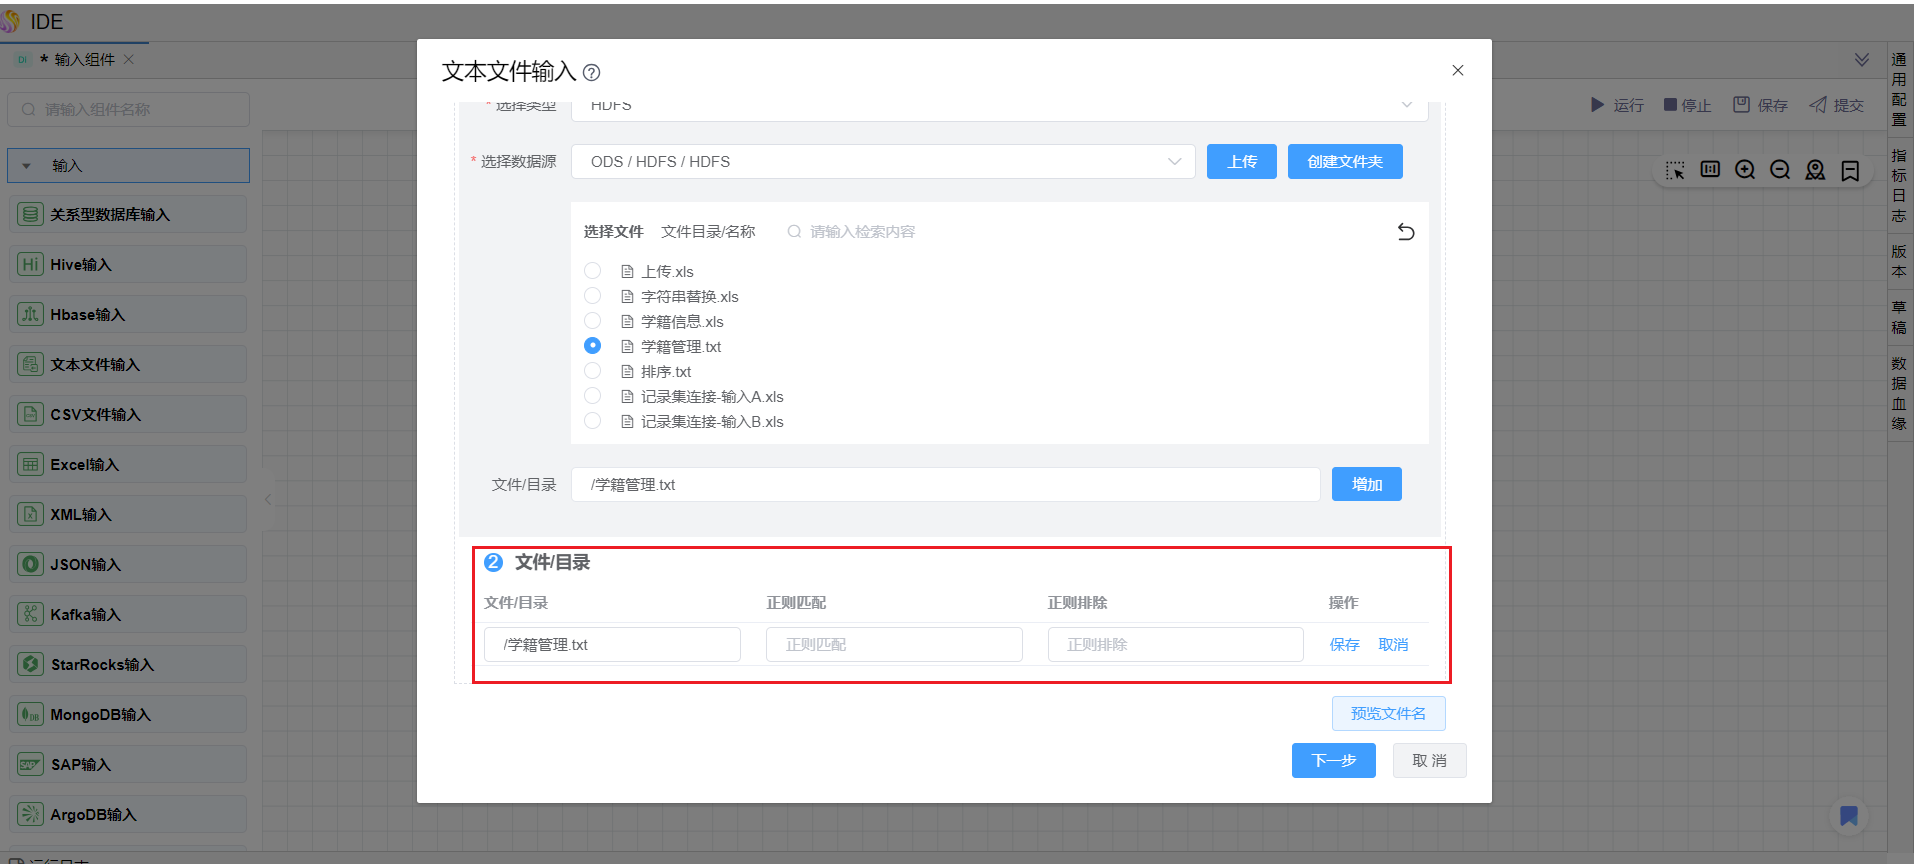1914x864 pixels.
Task: Open the 草稿 side tab
Action: click(1899, 317)
